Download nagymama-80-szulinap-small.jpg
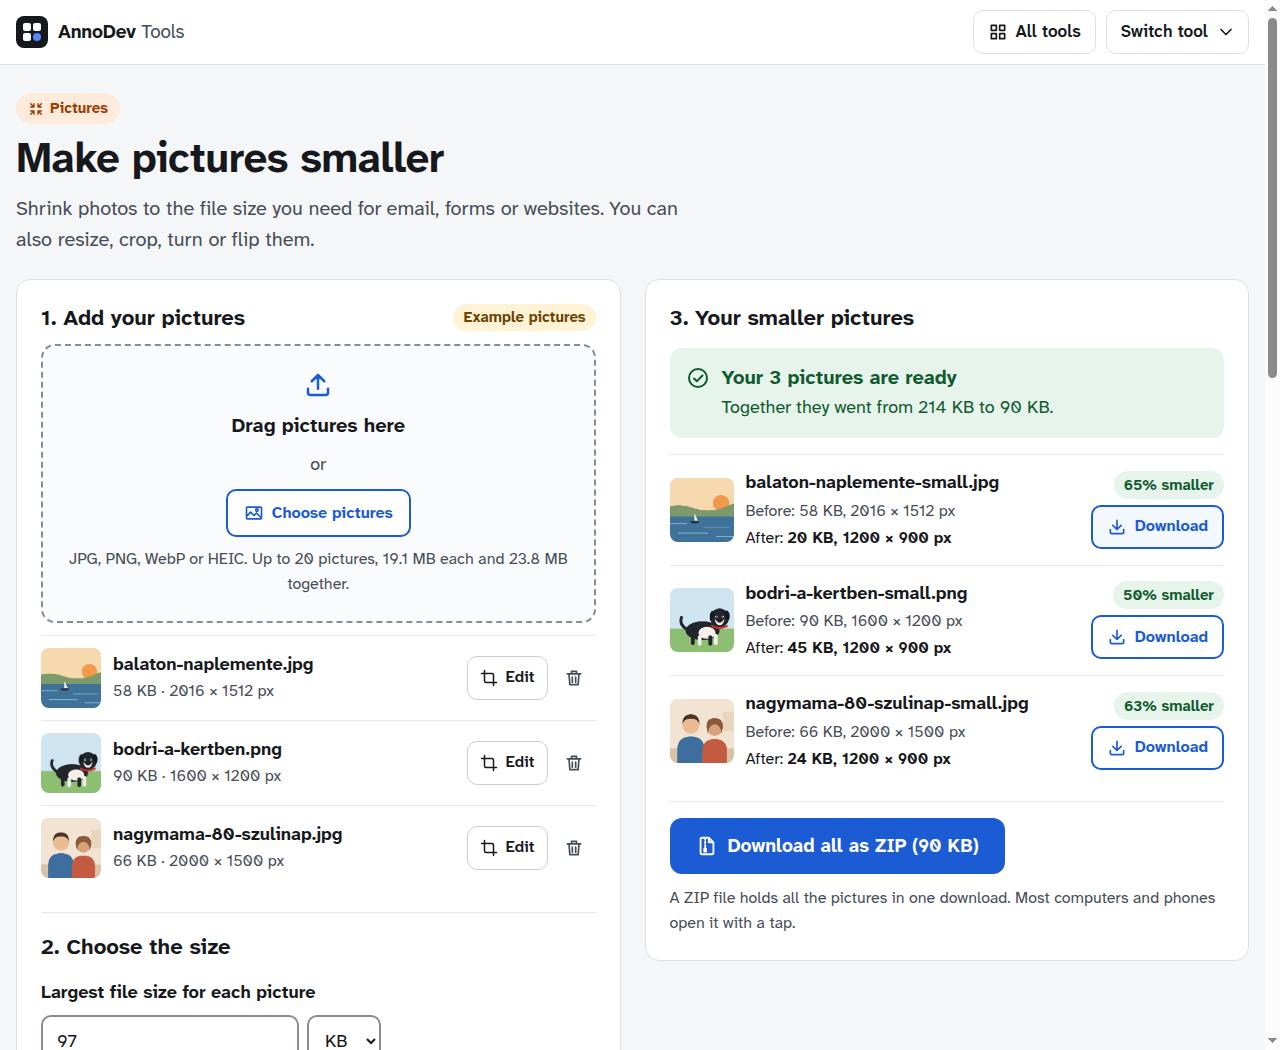 (x=1157, y=748)
